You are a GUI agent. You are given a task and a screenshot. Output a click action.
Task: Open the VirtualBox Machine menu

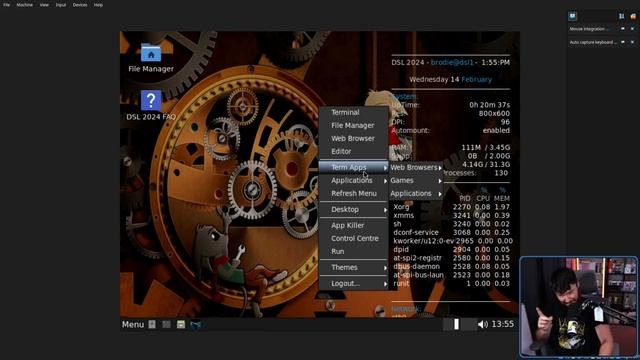(x=24, y=5)
